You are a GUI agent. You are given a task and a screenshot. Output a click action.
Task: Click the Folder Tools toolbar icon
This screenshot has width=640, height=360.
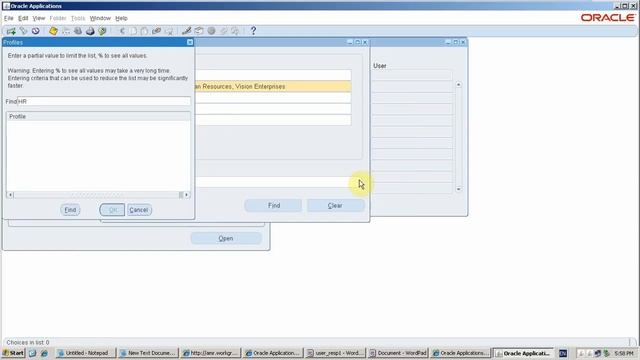tap(235, 31)
